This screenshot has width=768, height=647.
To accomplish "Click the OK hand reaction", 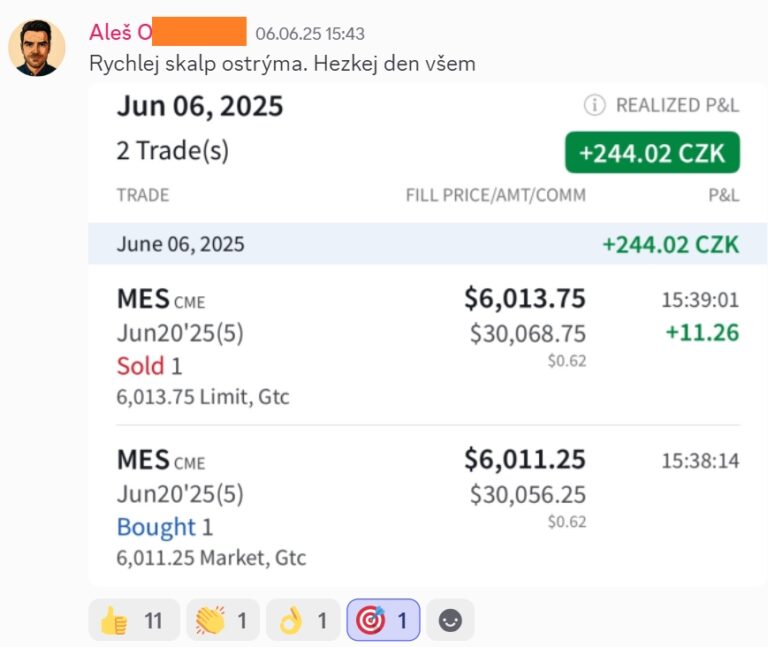I will pyautogui.click(x=303, y=620).
